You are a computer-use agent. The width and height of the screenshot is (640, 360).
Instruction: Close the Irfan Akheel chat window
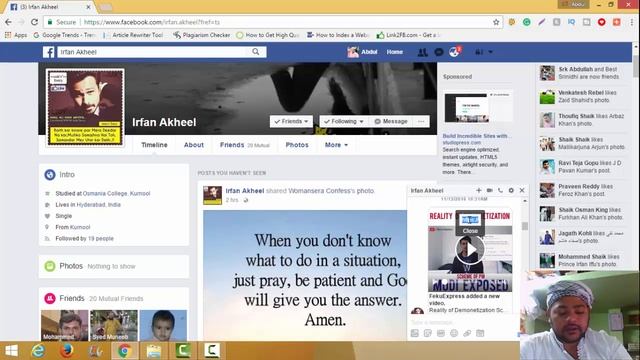522,190
